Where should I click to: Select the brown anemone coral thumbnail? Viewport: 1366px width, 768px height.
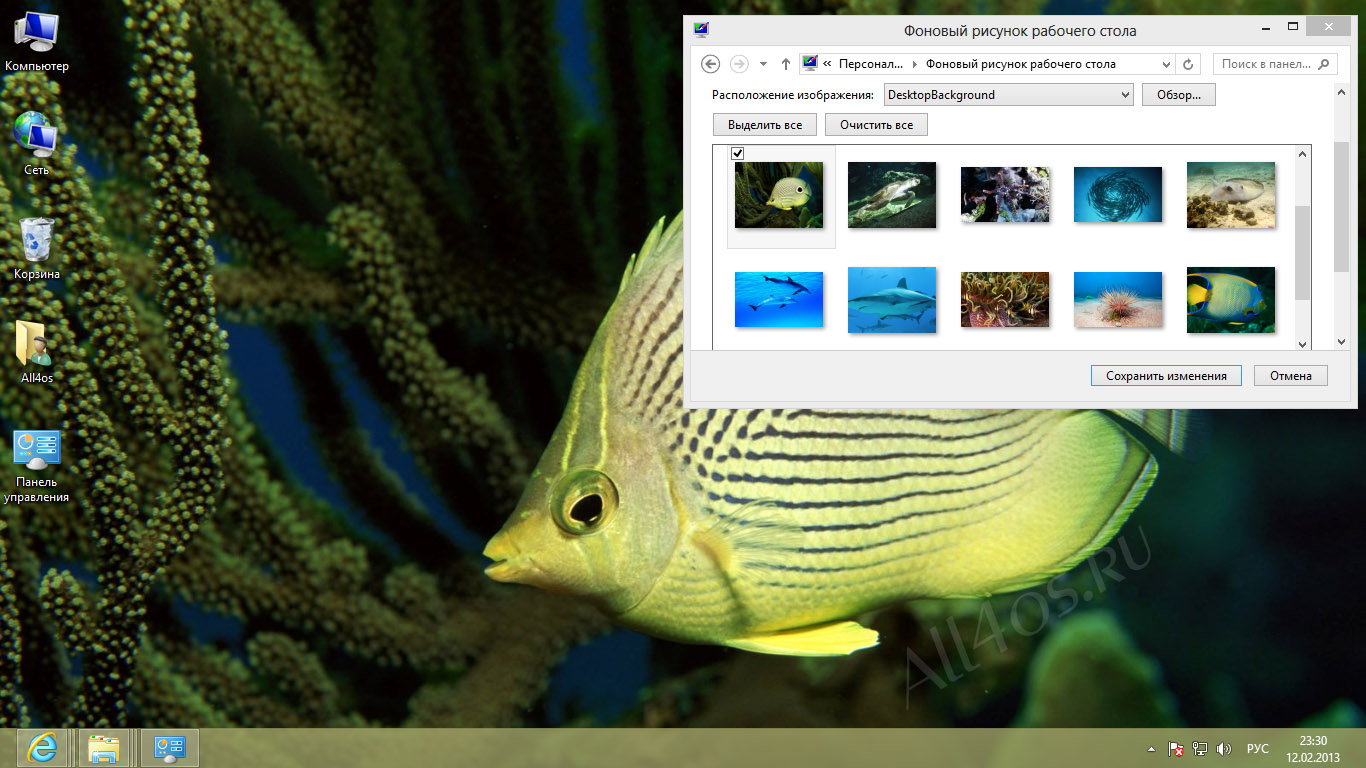[1005, 299]
